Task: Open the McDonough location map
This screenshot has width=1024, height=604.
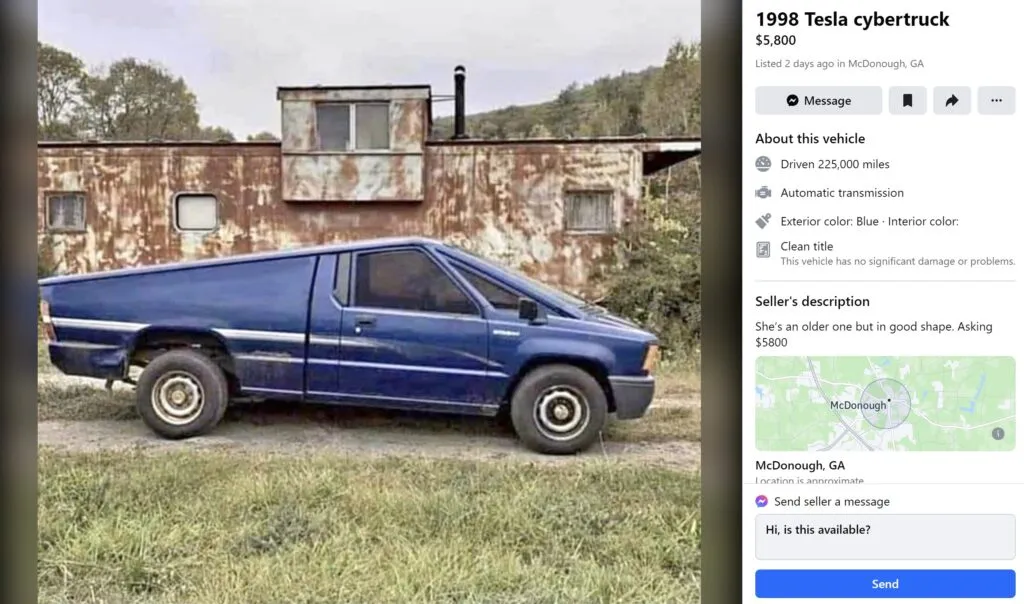Action: coord(885,404)
